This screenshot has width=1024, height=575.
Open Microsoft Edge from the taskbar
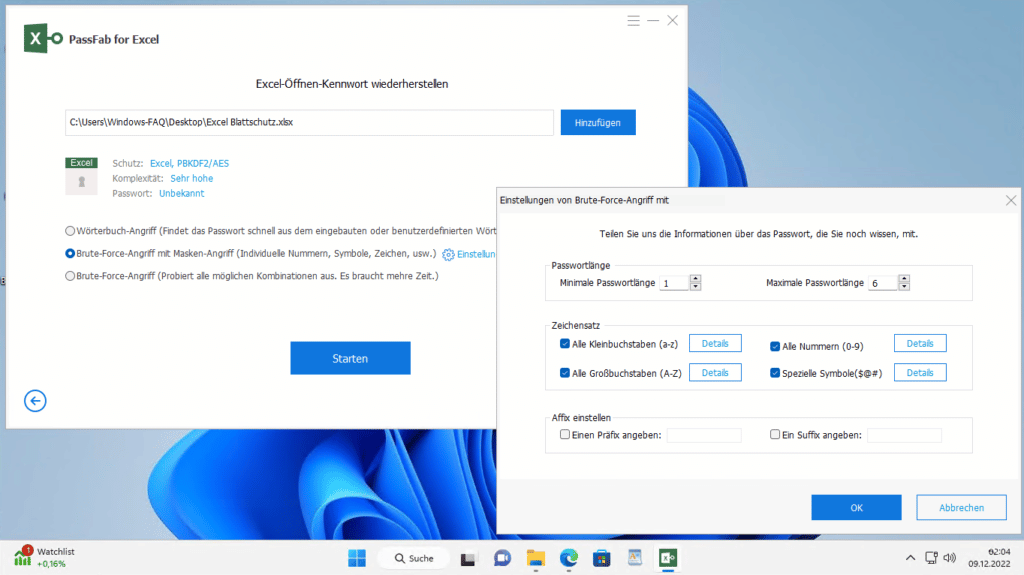tap(569, 558)
